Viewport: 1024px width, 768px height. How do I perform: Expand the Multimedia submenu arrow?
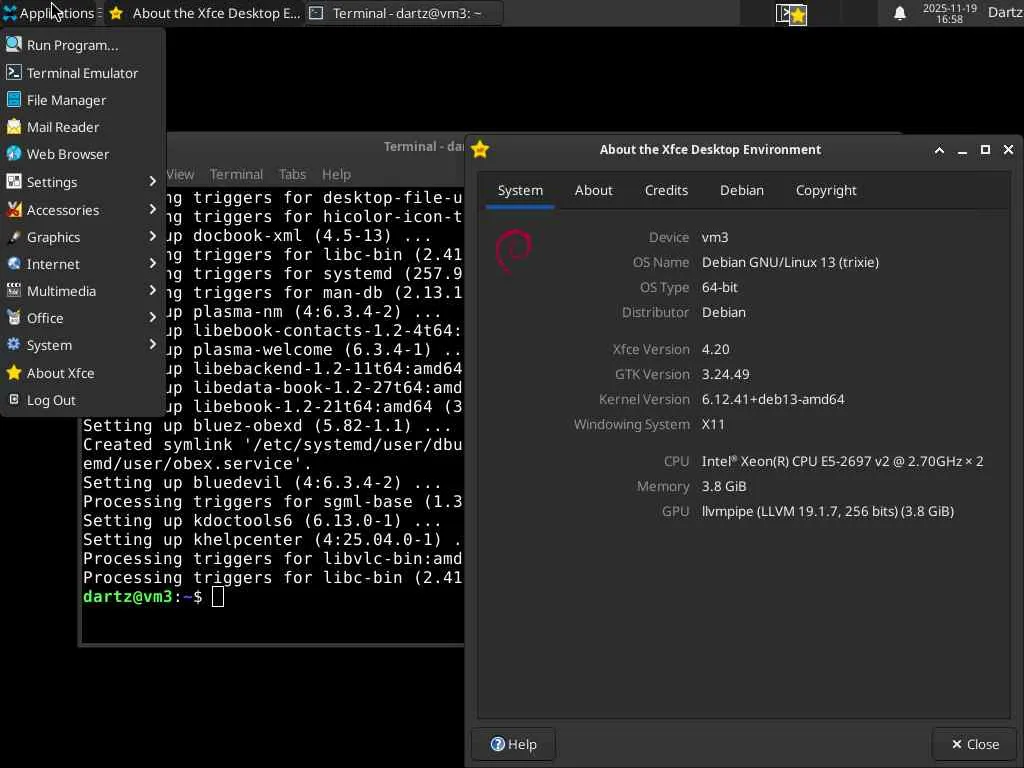point(152,291)
